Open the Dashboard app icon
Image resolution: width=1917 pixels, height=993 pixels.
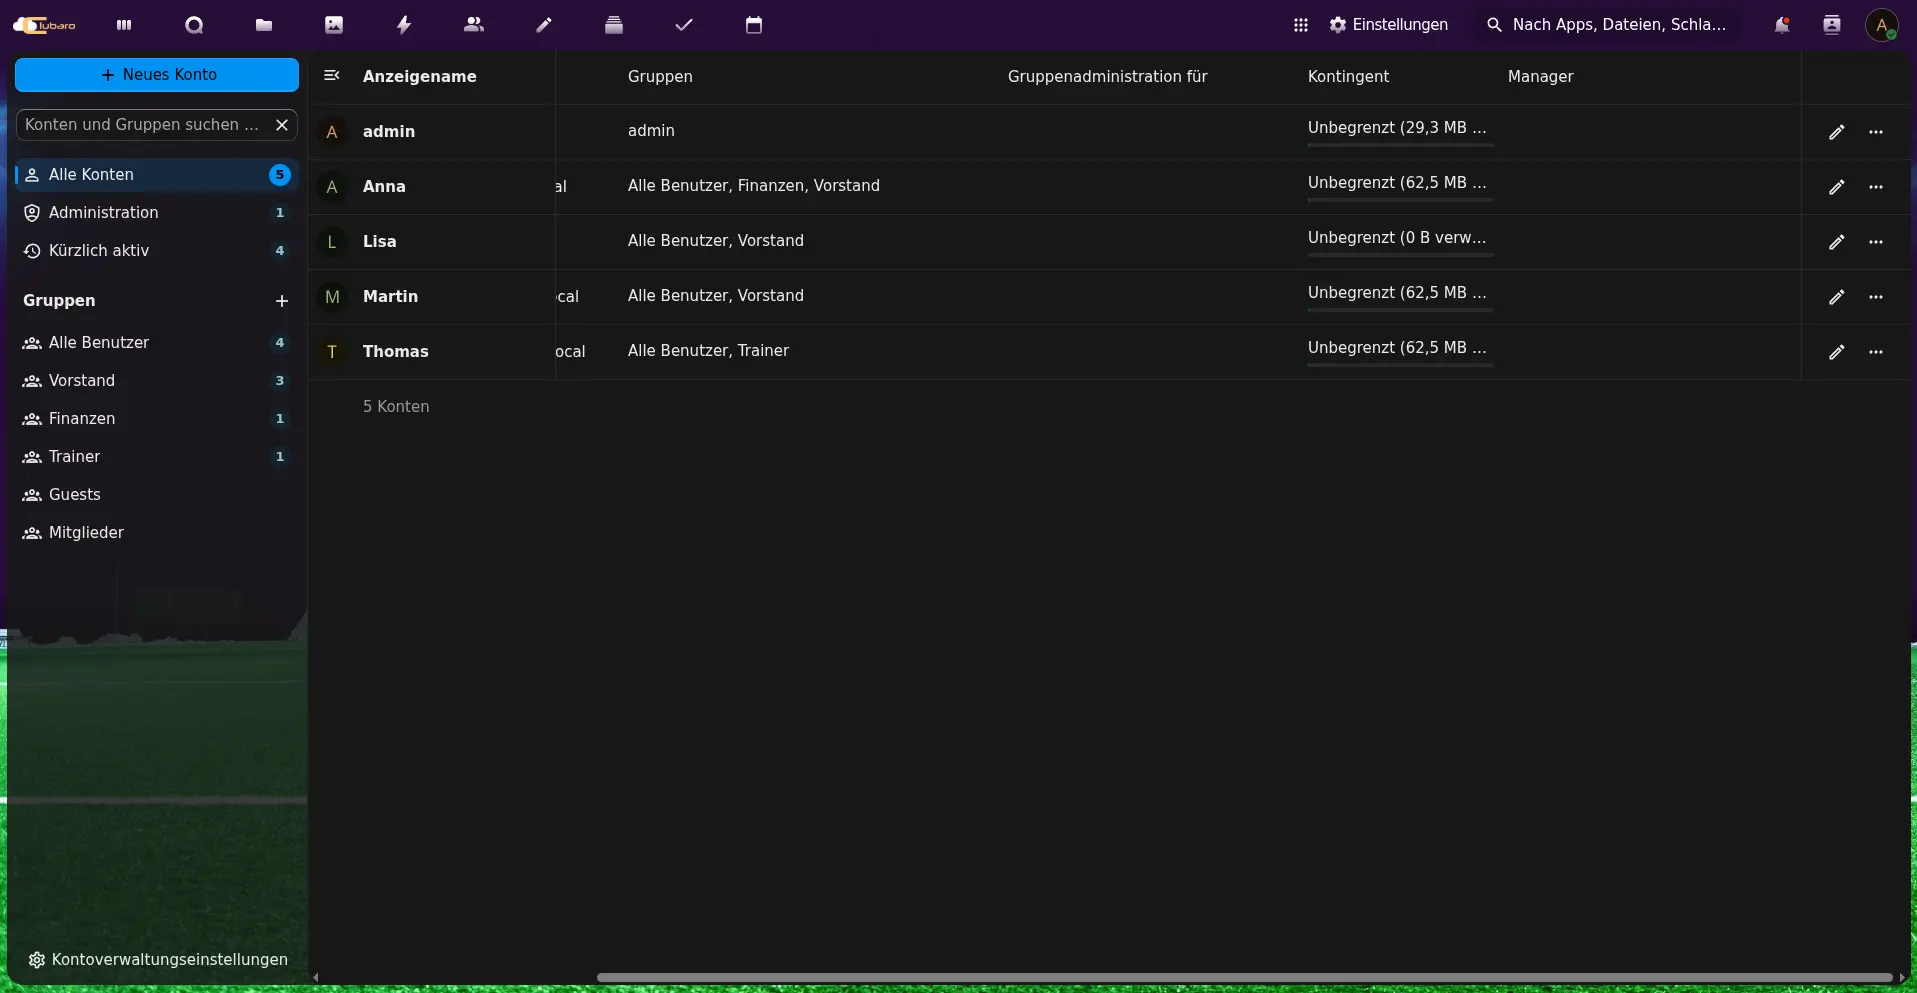tap(124, 25)
